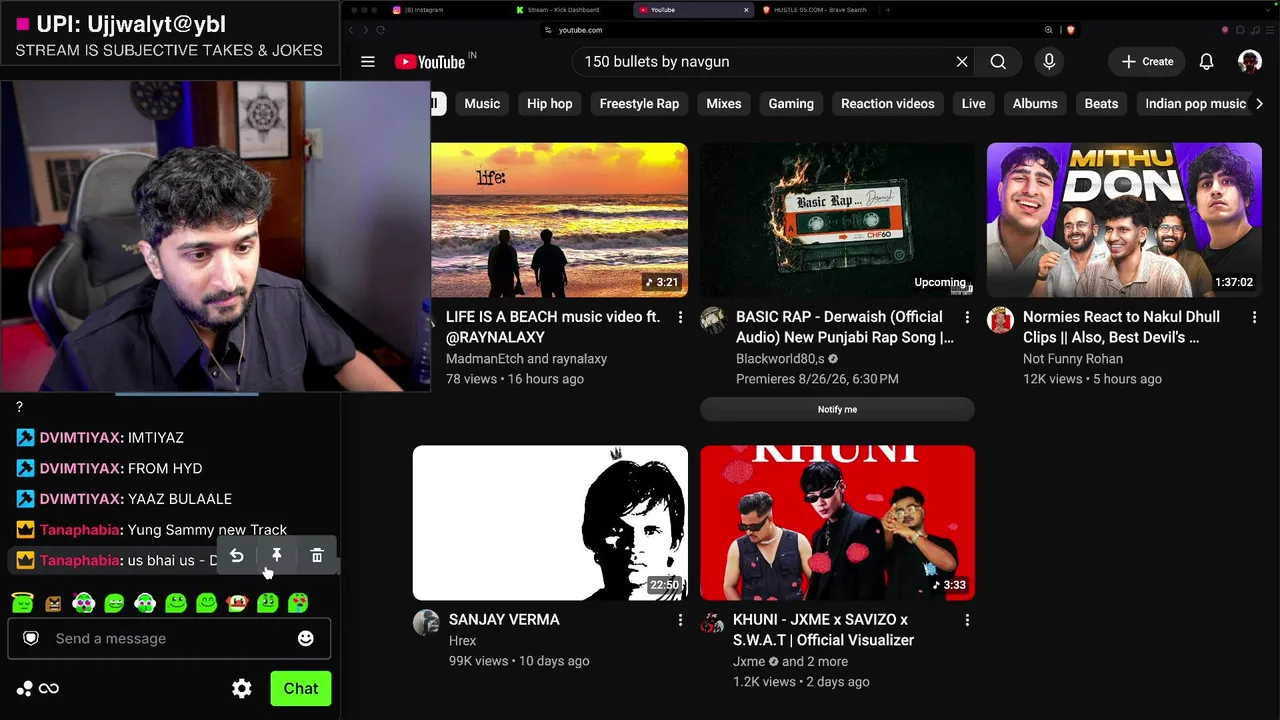This screenshot has width=1280, height=720.
Task: Open options menu for LIFE IS A BEACH video
Action: pos(680,317)
